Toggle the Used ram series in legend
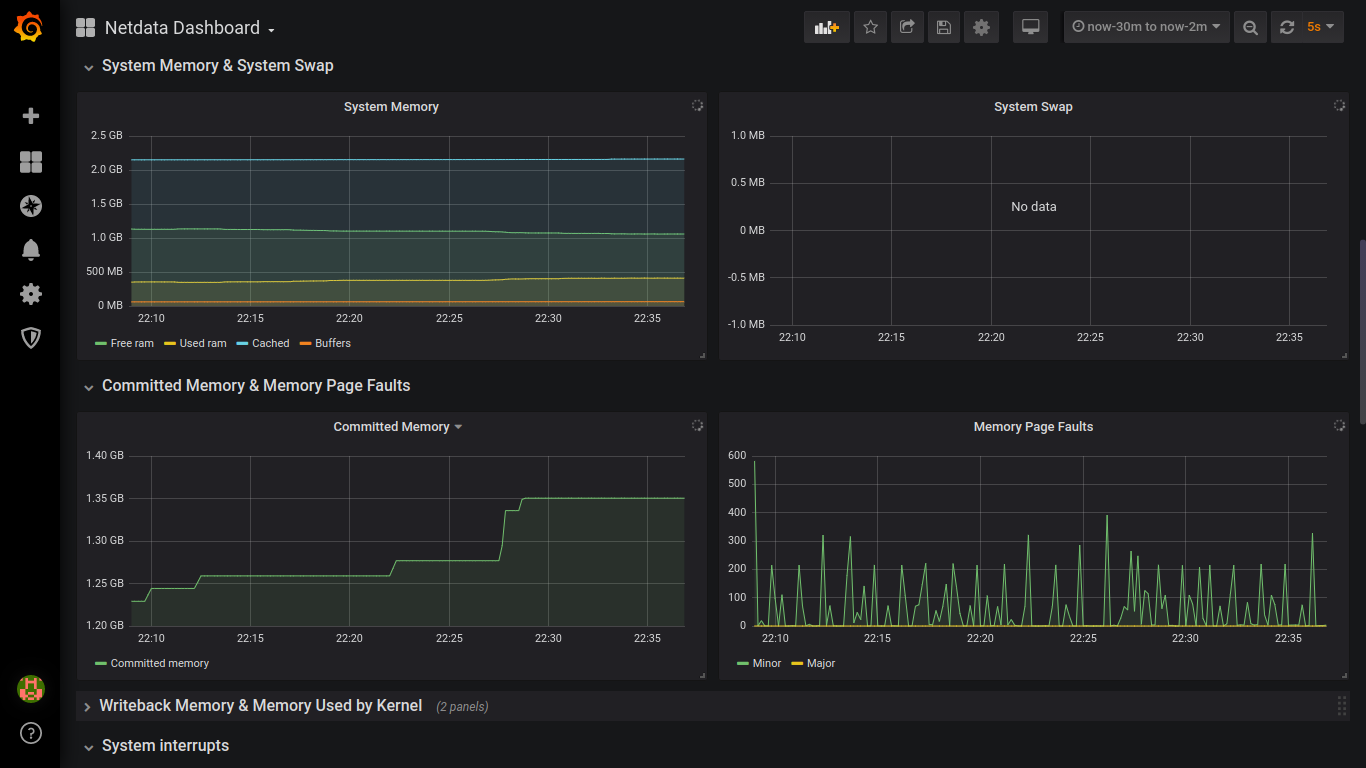Viewport: 1366px width, 768px height. (x=203, y=343)
